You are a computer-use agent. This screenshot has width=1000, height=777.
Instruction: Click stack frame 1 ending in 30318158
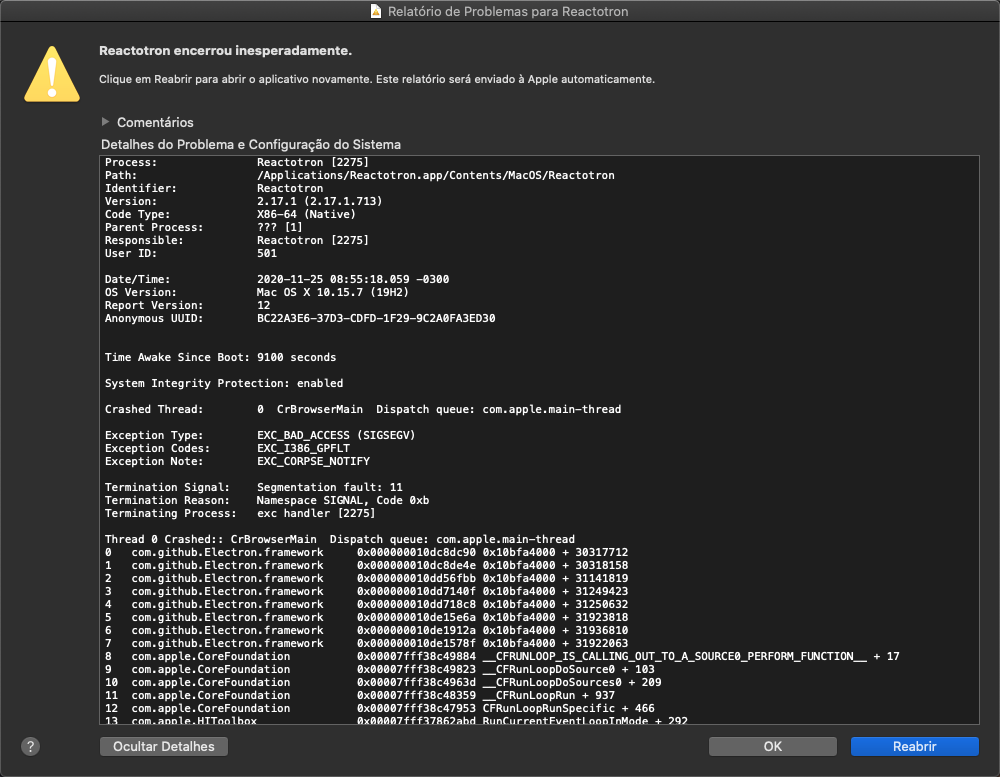tap(366, 565)
